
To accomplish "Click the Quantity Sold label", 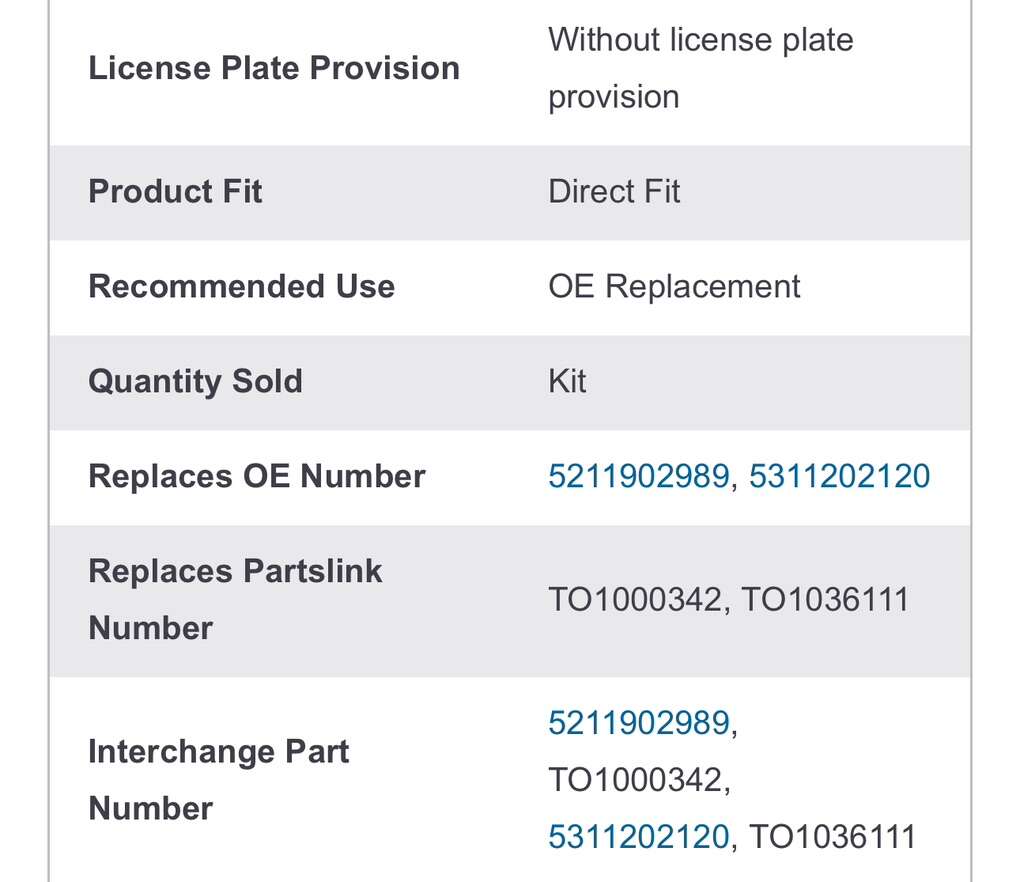I will tap(195, 381).
